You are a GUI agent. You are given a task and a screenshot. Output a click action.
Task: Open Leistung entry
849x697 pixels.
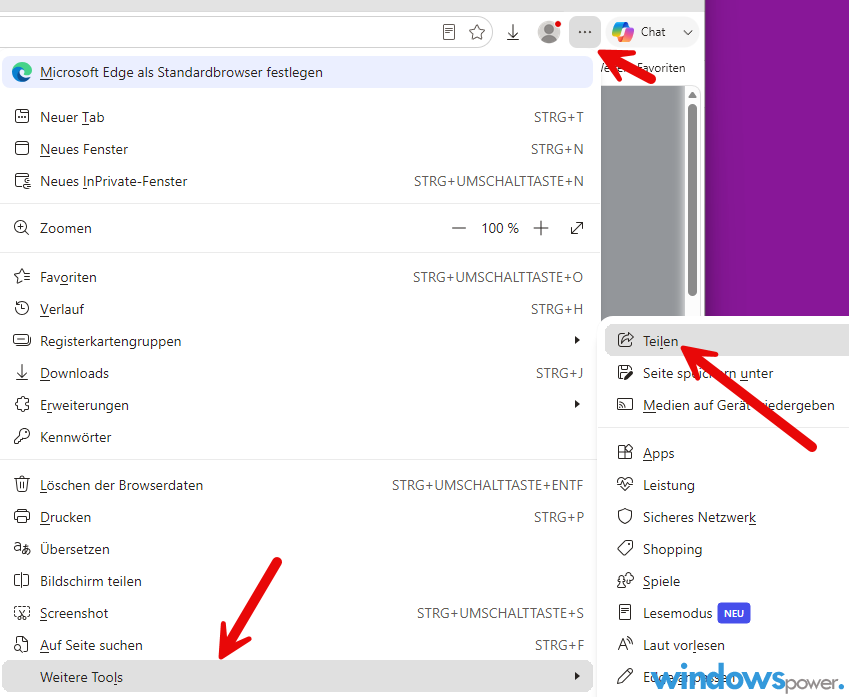[x=727, y=485]
